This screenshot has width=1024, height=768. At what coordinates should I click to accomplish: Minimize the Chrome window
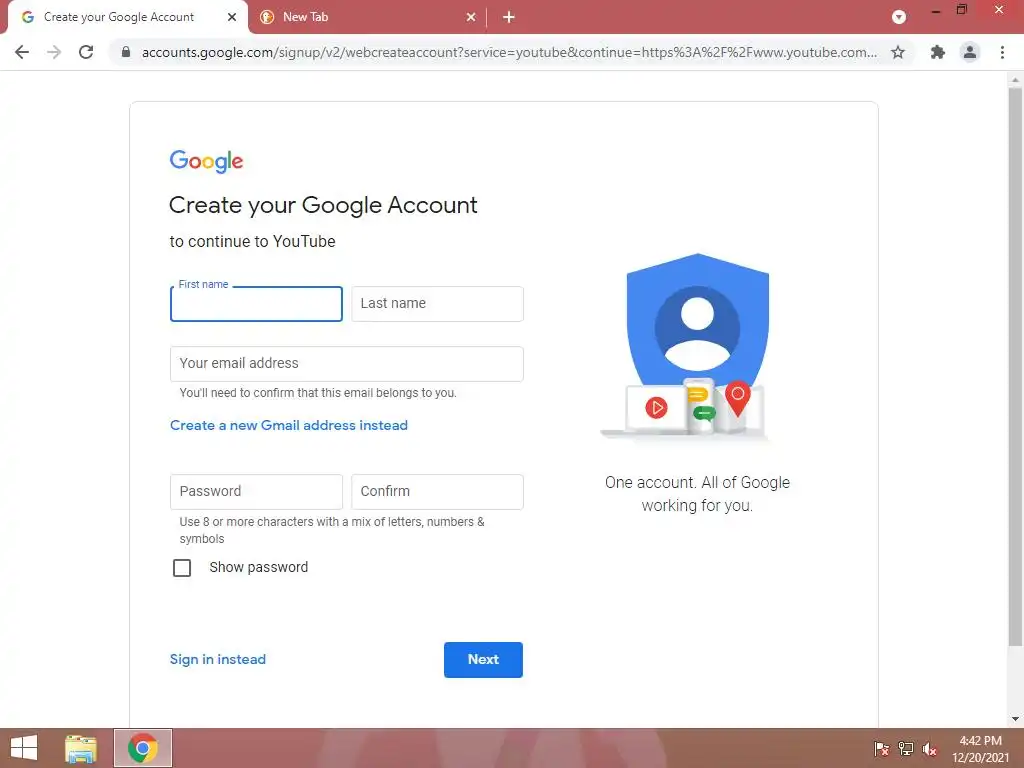pyautogui.click(x=935, y=10)
